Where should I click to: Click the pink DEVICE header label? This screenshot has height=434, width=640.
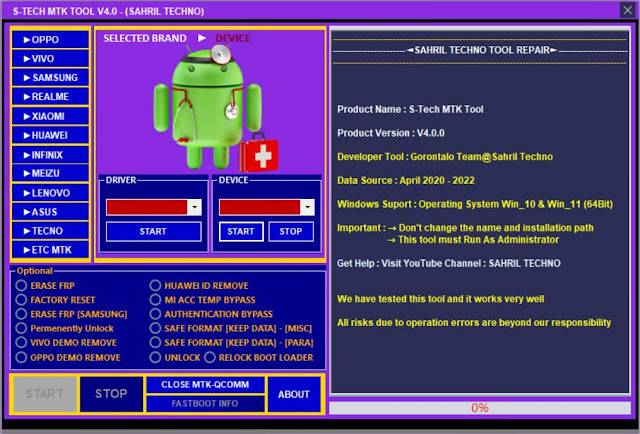click(x=233, y=38)
